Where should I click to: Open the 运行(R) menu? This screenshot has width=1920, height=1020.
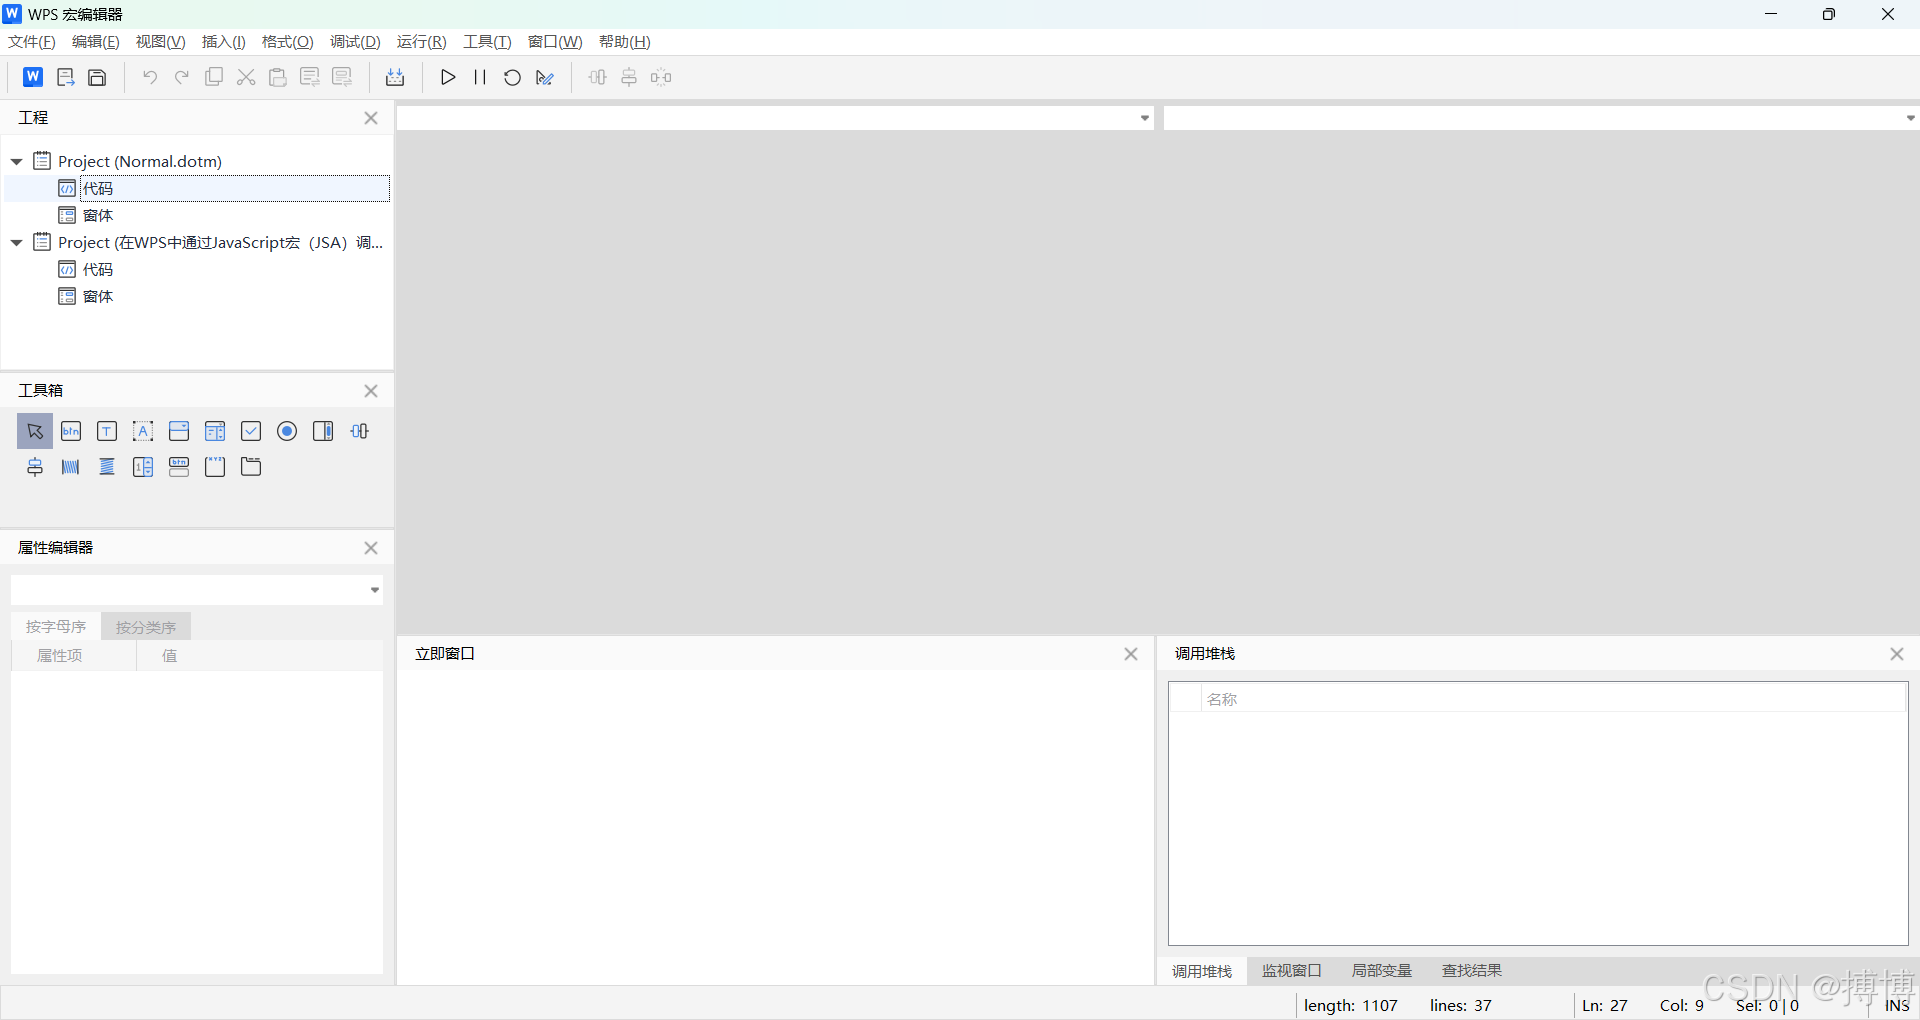(x=422, y=42)
